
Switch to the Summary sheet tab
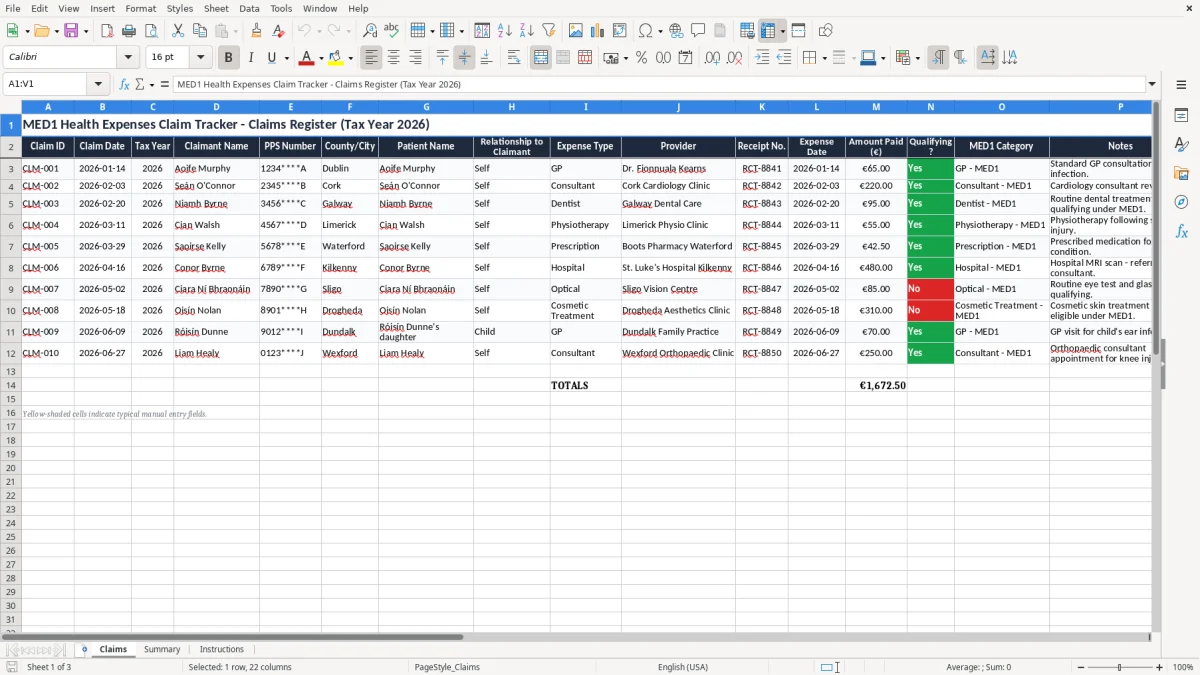162,649
